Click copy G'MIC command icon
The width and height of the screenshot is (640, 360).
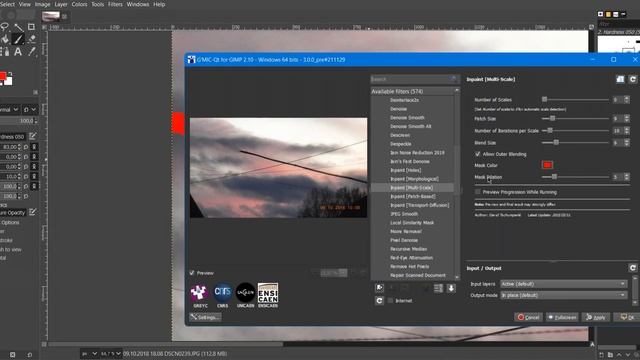620,79
